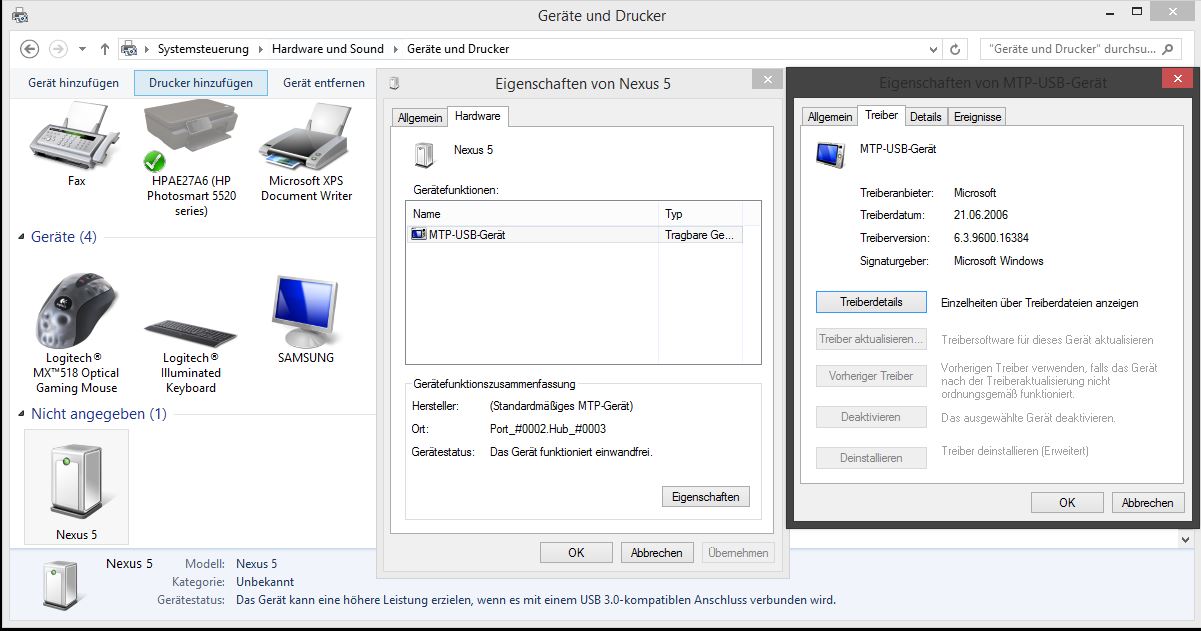Image resolution: width=1201 pixels, height=631 pixels.
Task: Close the MTP-USB-Gerät properties dialog
Action: (x=1176, y=79)
